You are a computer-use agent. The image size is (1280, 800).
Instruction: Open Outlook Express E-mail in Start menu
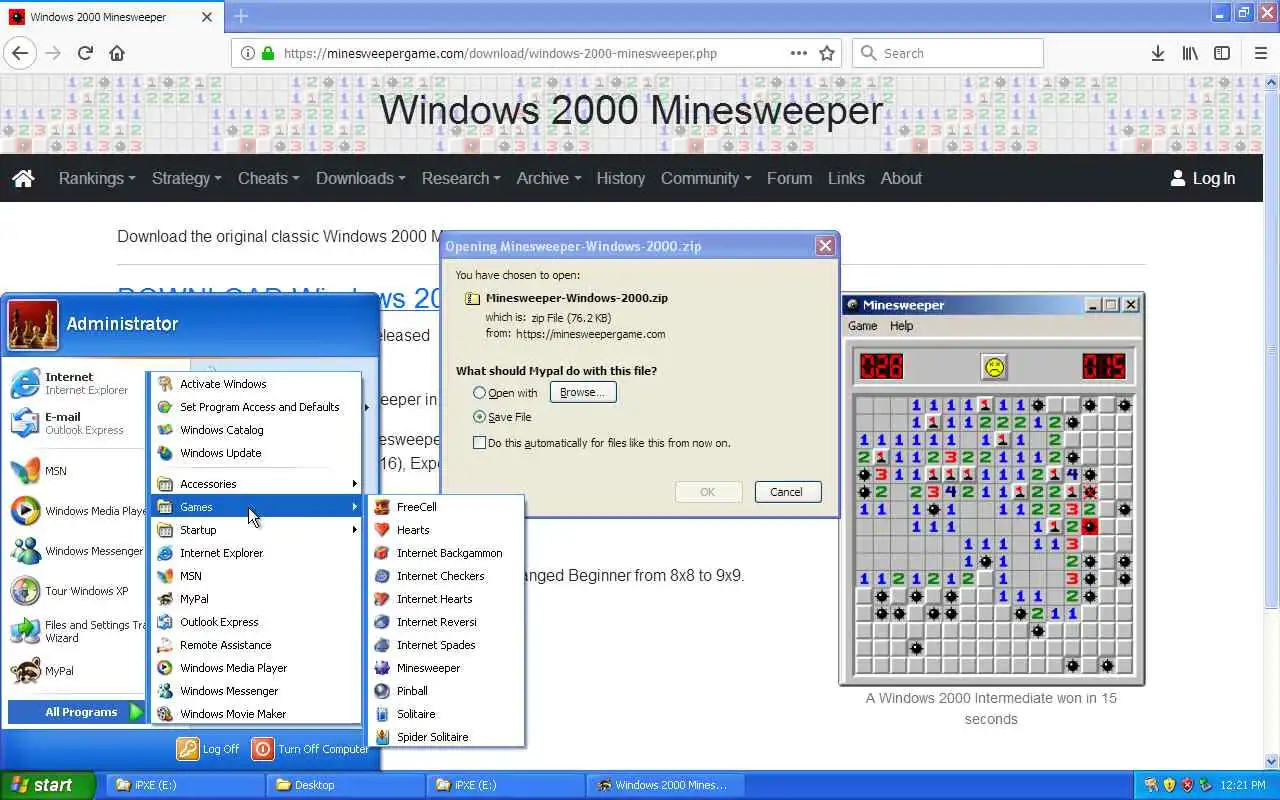pyautogui.click(x=75, y=423)
